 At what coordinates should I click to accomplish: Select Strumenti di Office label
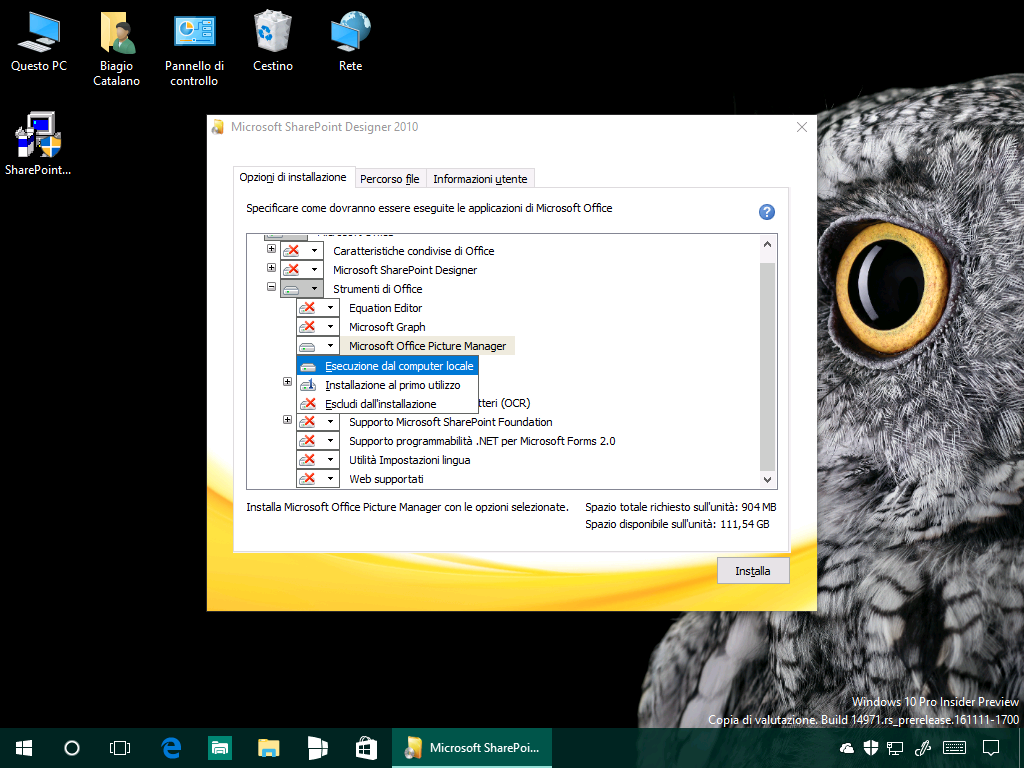pos(377,289)
